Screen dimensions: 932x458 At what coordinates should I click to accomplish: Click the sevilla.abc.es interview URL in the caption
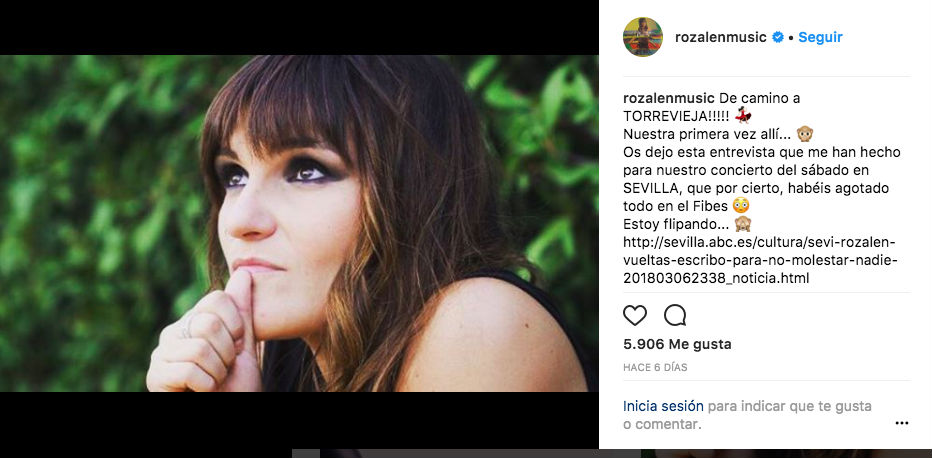pos(760,260)
